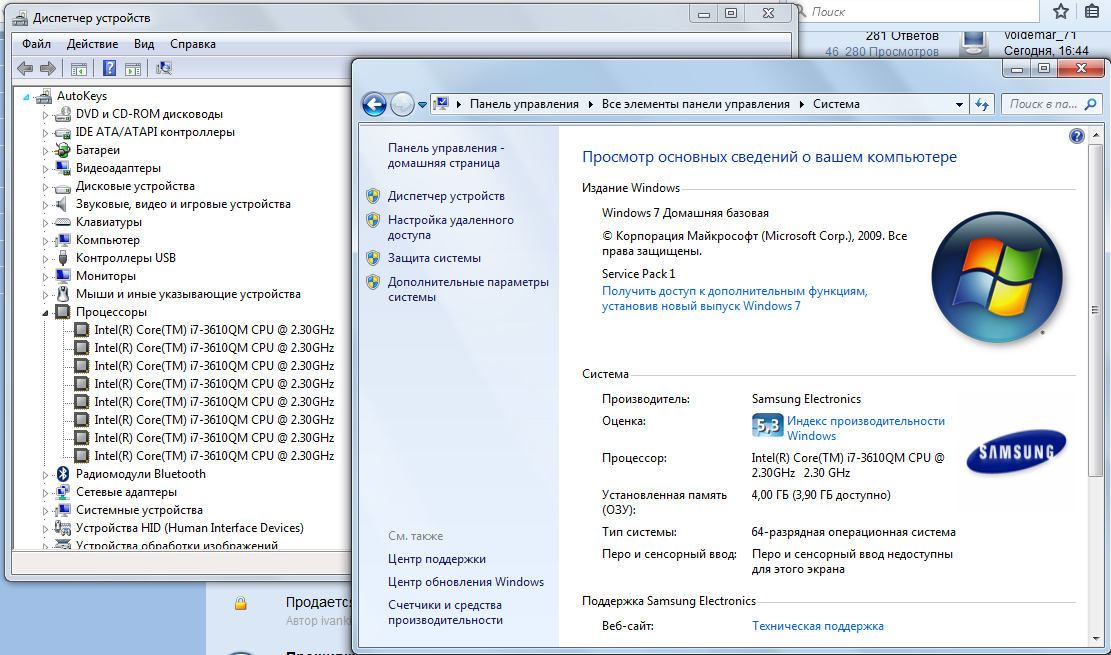This screenshot has height=655, width=1111.
Task: Click the 5,3 performance score badge
Action: [767, 425]
